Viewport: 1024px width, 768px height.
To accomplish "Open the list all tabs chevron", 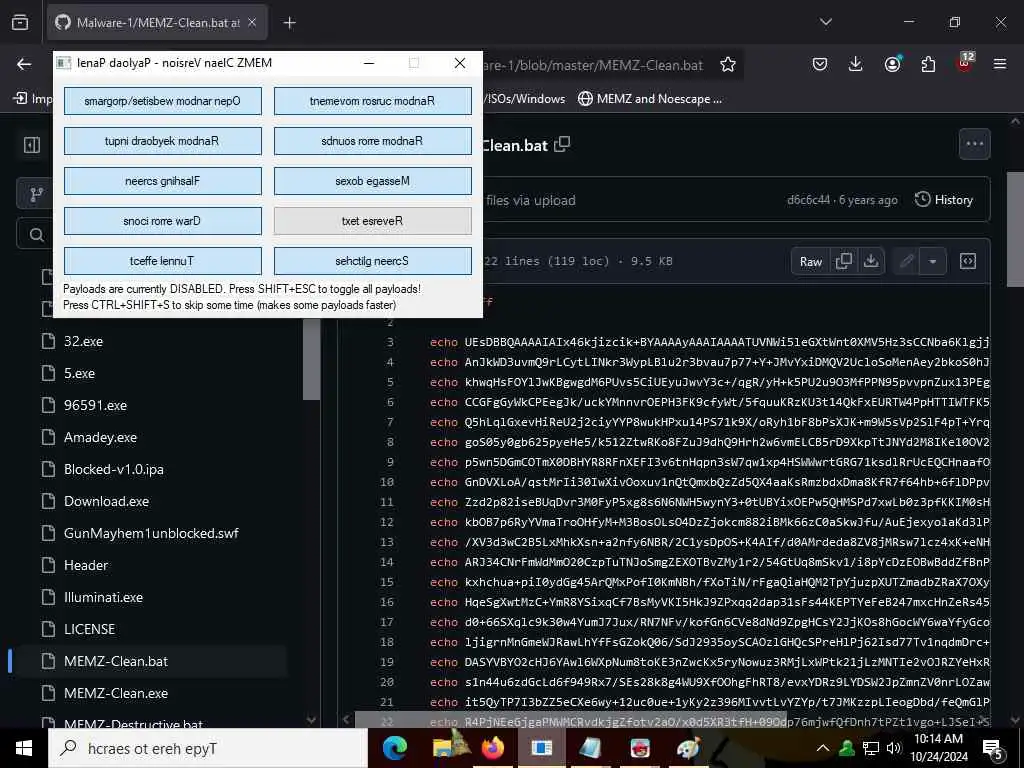I will coord(825,22).
